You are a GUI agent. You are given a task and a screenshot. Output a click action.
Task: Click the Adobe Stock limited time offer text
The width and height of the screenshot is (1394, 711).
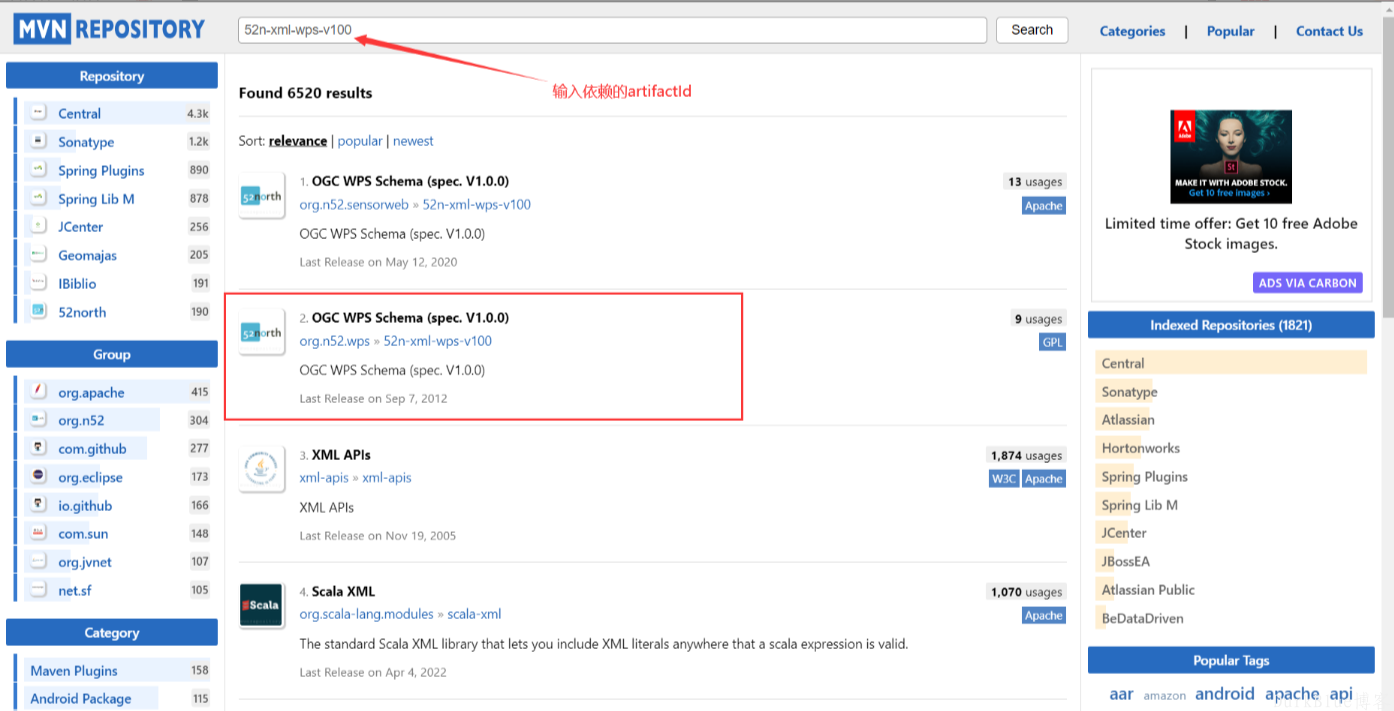coord(1231,234)
